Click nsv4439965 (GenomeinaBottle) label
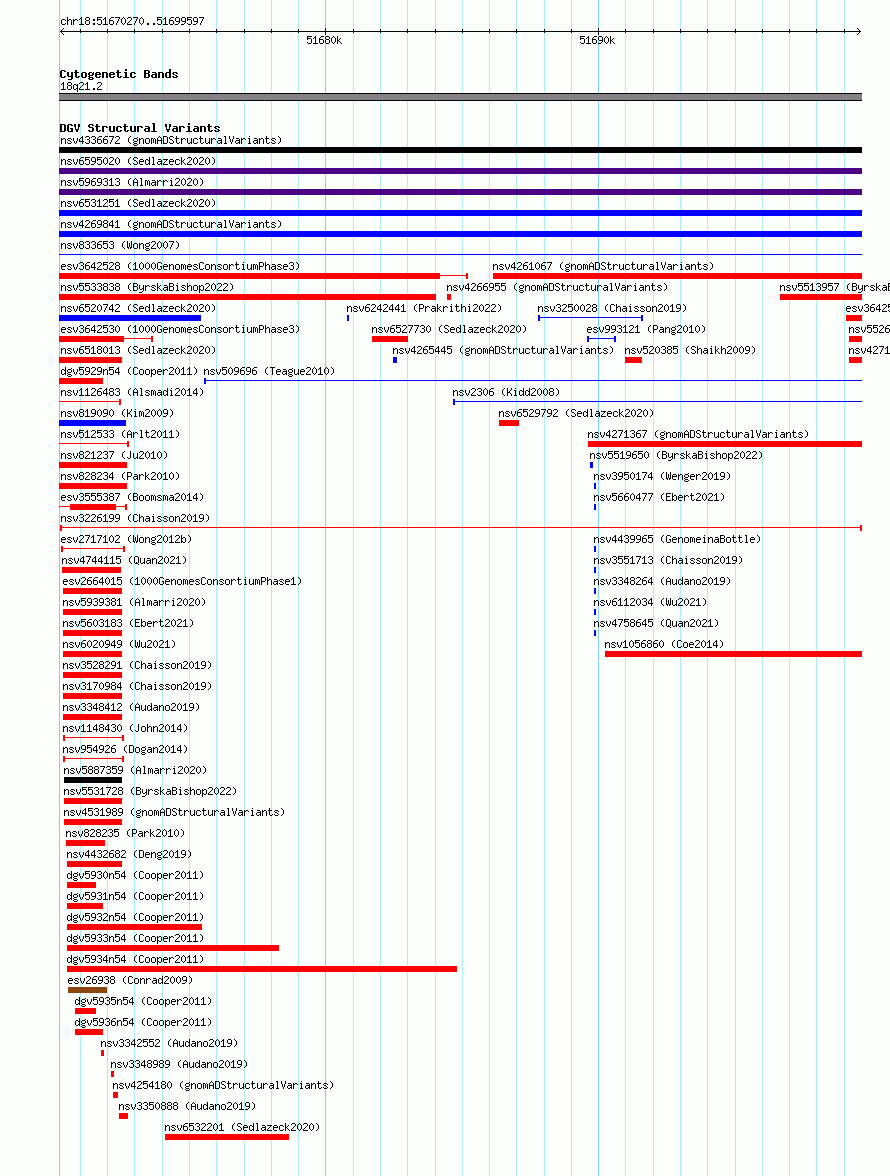Screen dimensions: 890x1176 [677, 539]
